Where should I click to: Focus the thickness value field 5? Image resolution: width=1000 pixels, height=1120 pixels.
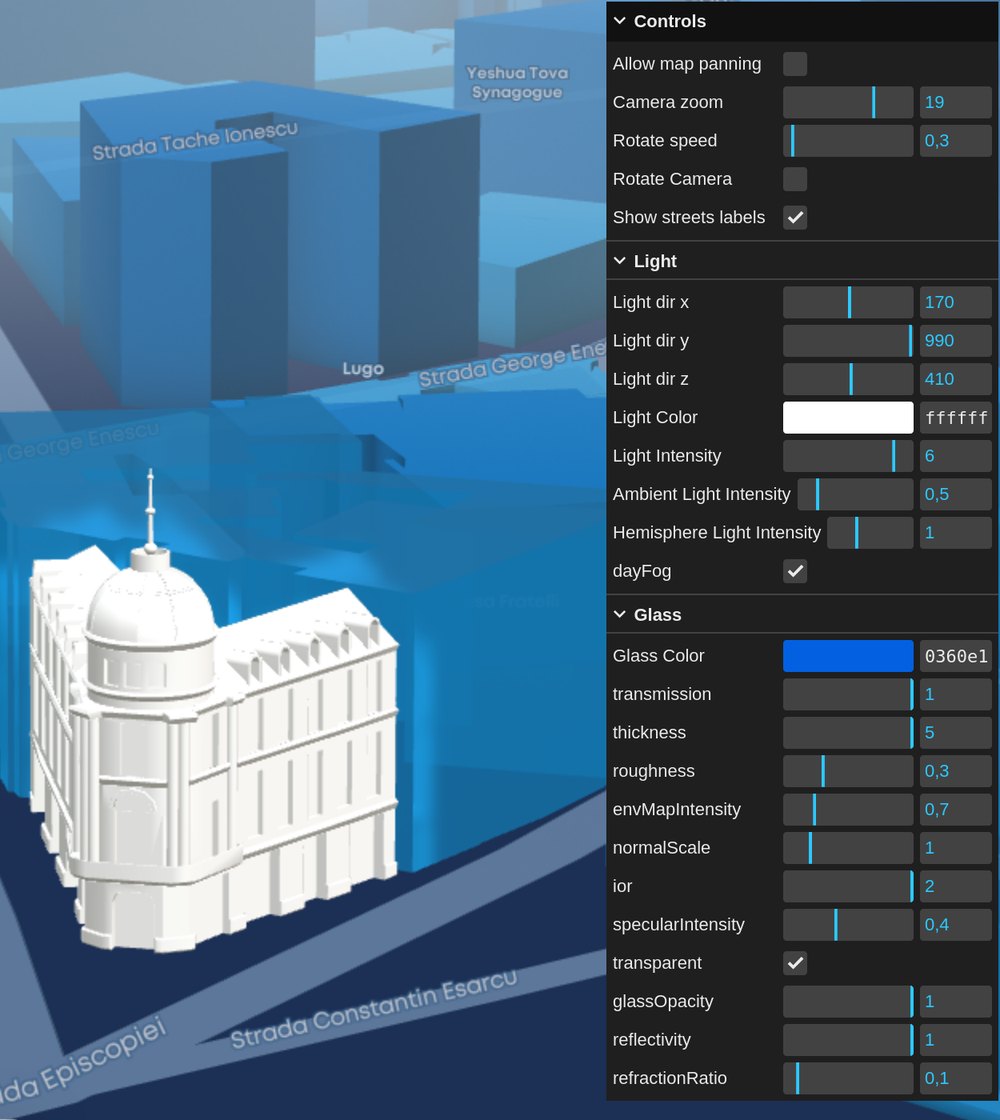[956, 733]
